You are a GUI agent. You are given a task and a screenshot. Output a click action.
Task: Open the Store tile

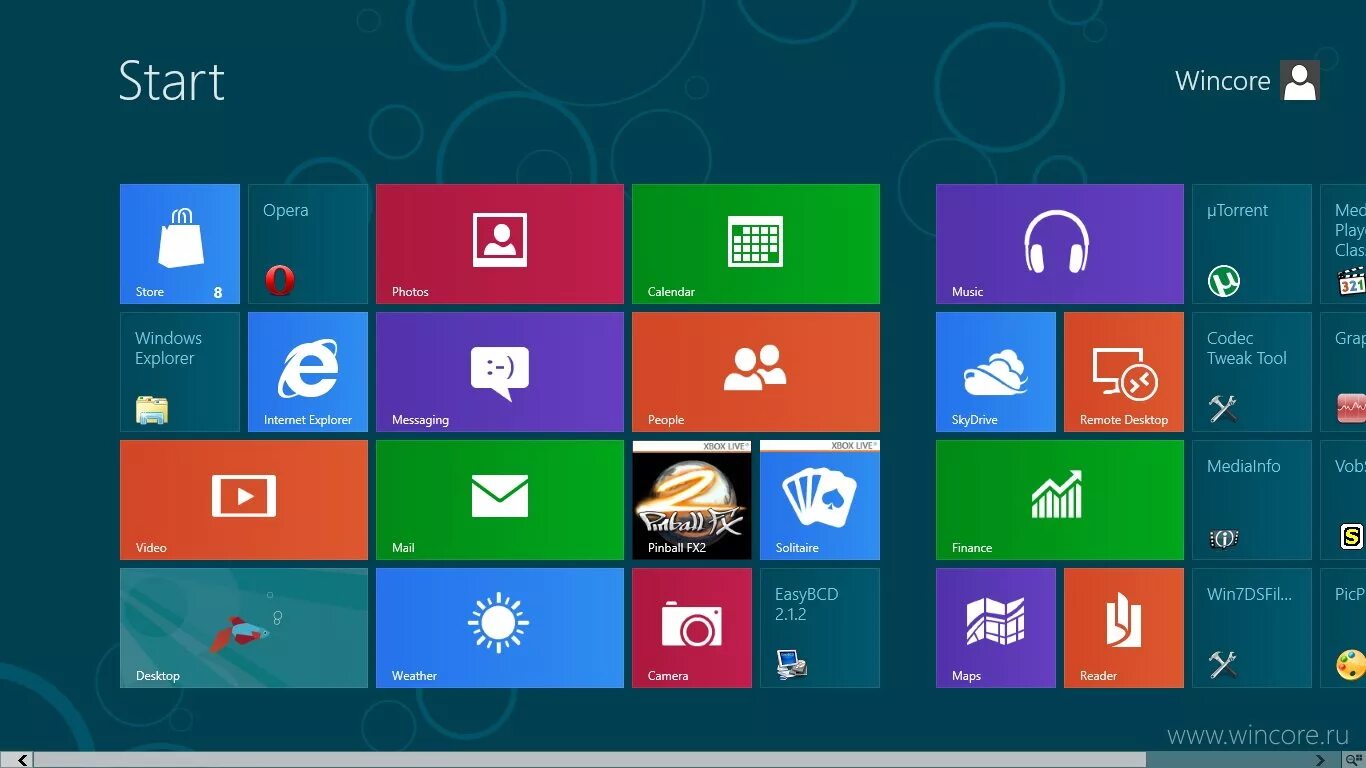[x=180, y=244]
